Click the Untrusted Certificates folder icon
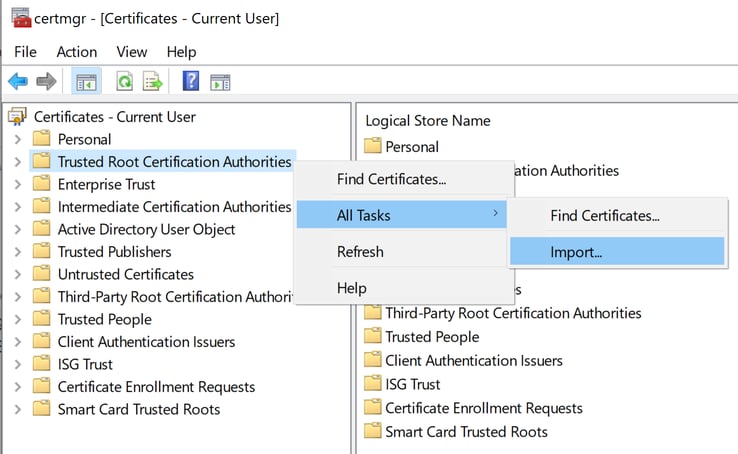The height and width of the screenshot is (454, 738). 41,274
